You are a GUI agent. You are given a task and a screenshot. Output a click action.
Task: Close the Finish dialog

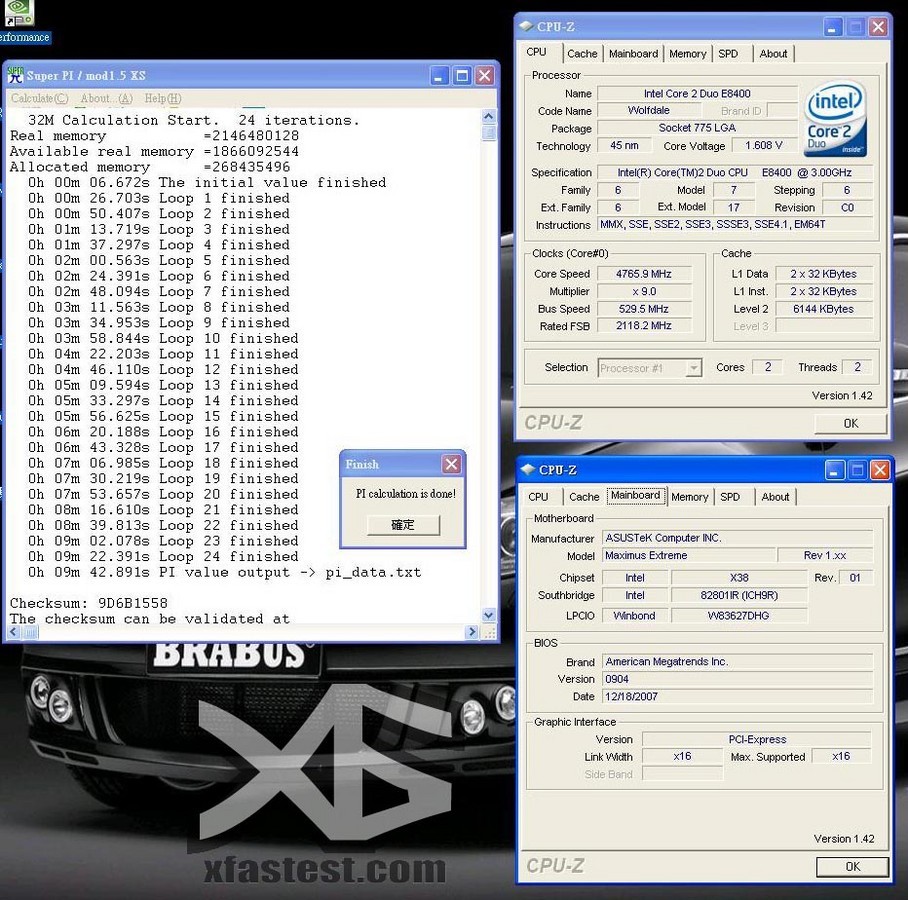[x=452, y=464]
